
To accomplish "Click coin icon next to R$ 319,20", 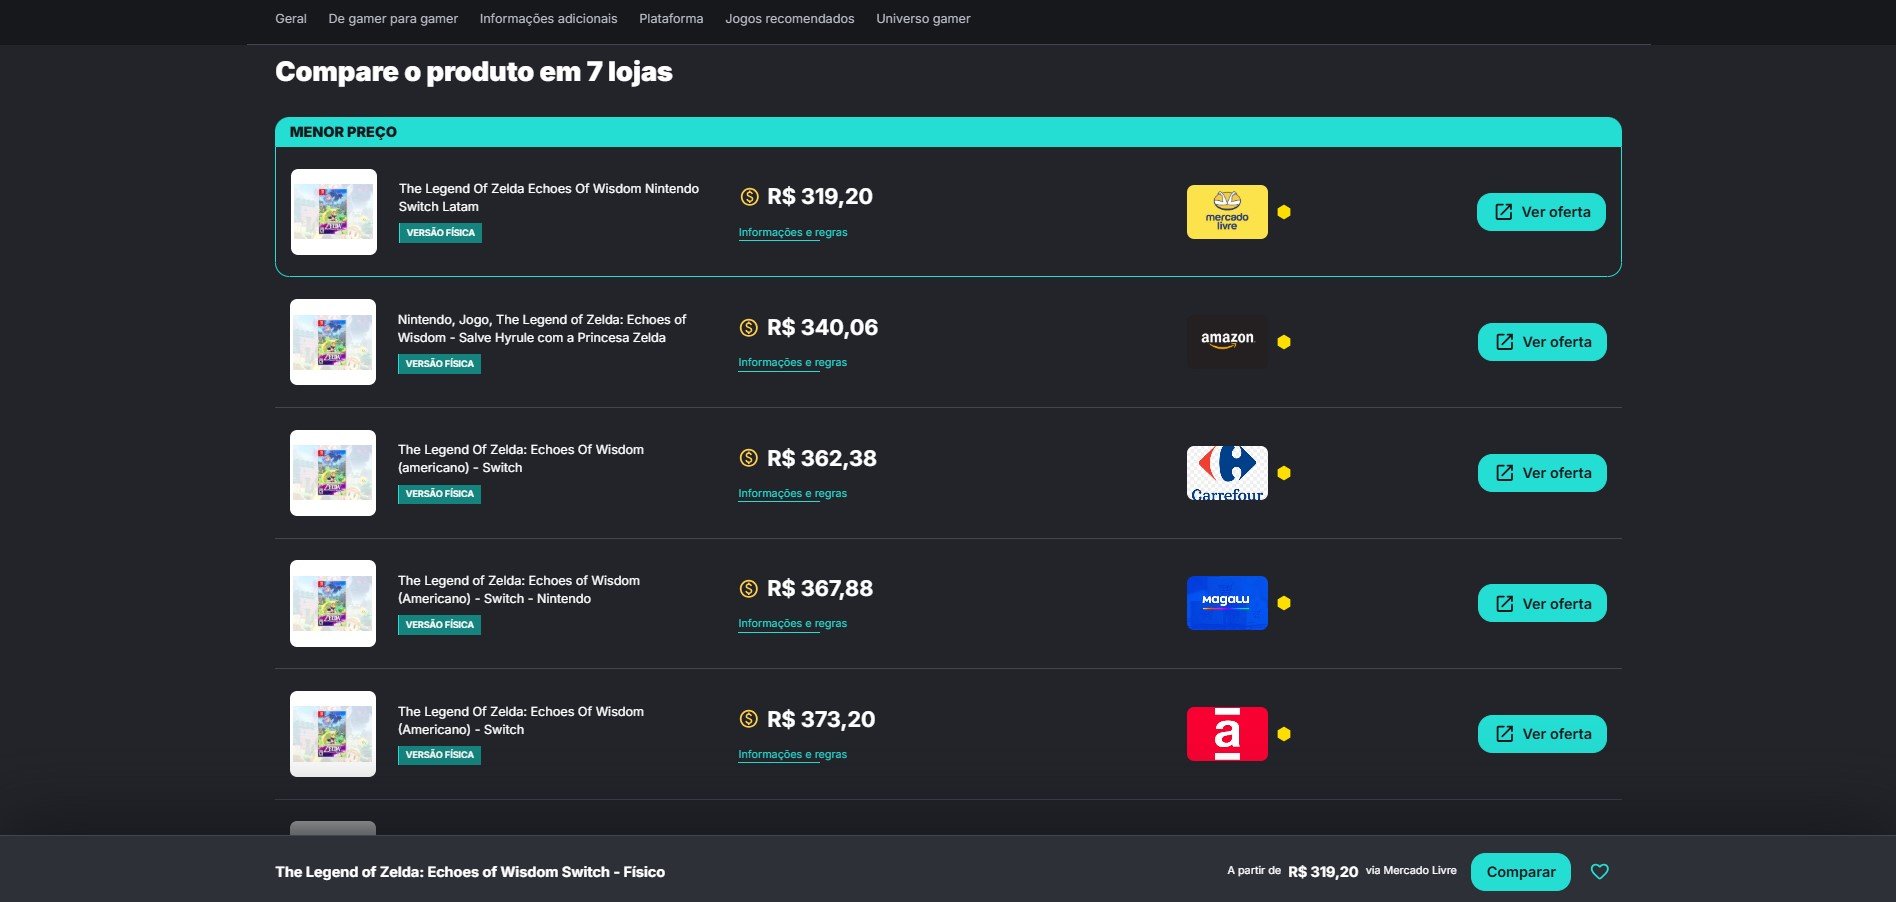I will coord(749,197).
